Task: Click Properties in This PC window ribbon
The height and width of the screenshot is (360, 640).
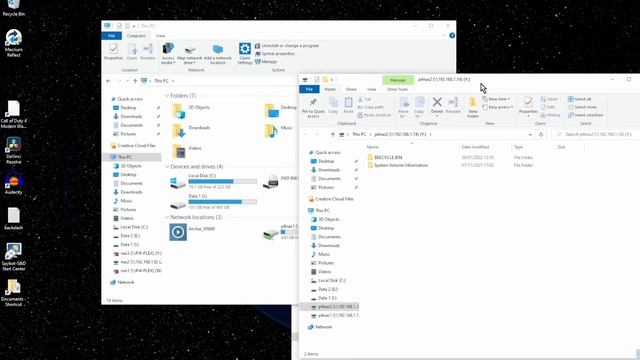Action: pos(113,52)
